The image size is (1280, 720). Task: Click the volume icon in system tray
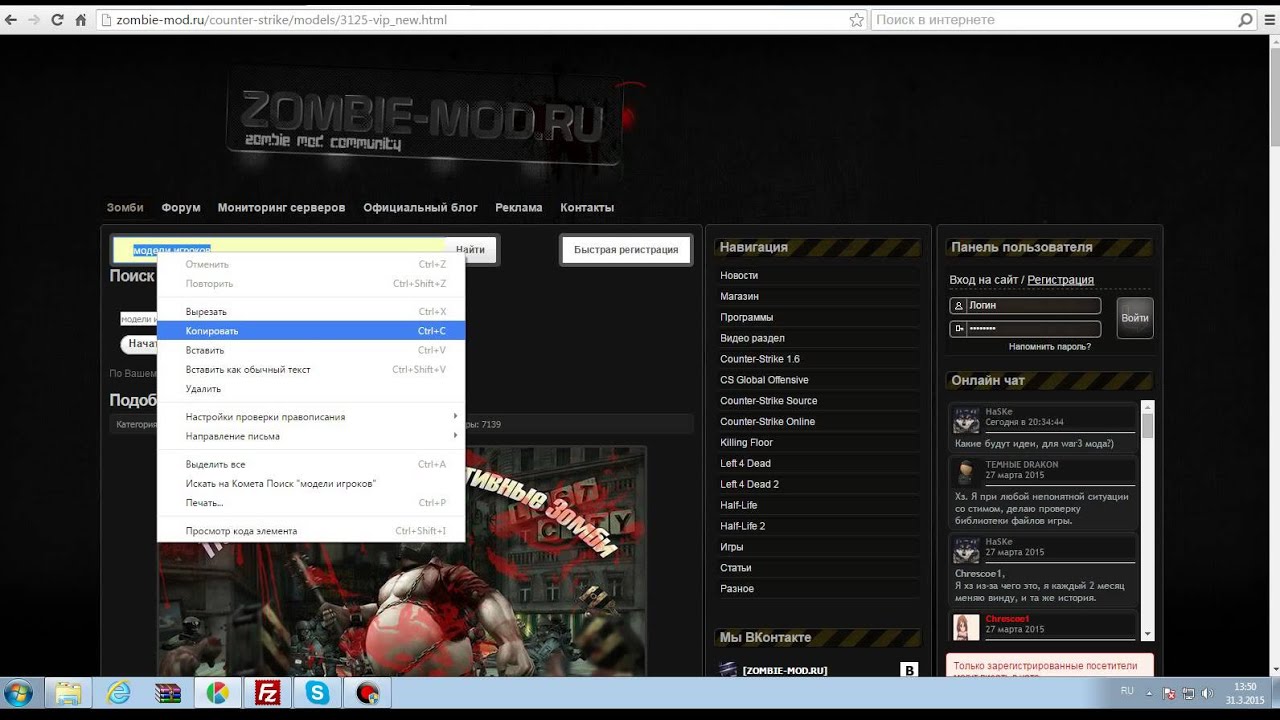tap(1207, 692)
